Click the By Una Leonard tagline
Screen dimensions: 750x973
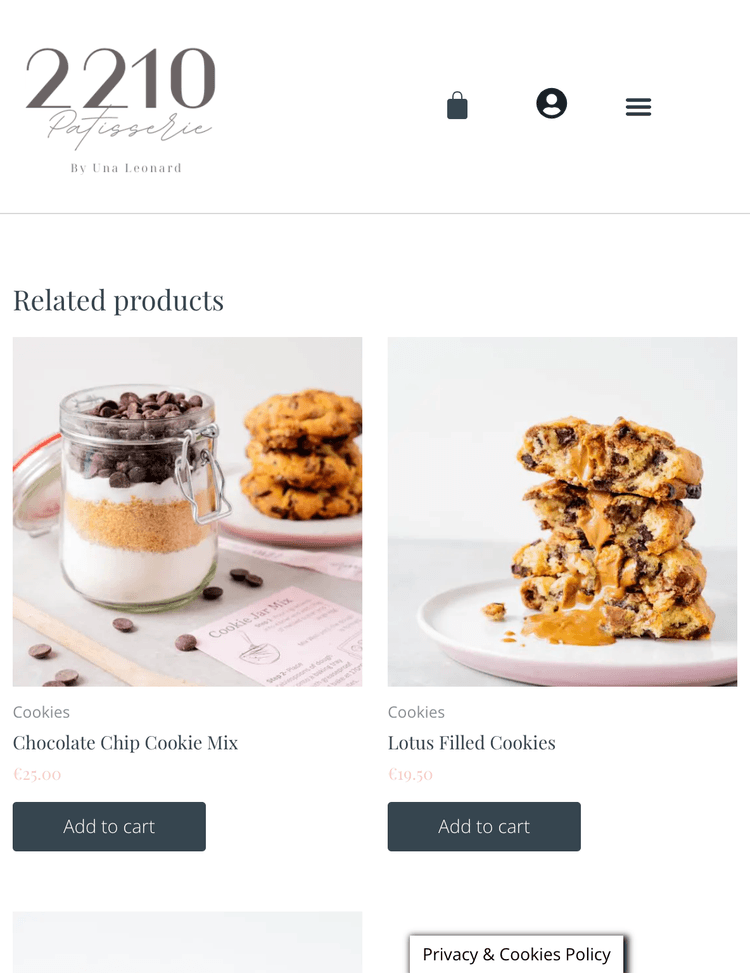(126, 168)
